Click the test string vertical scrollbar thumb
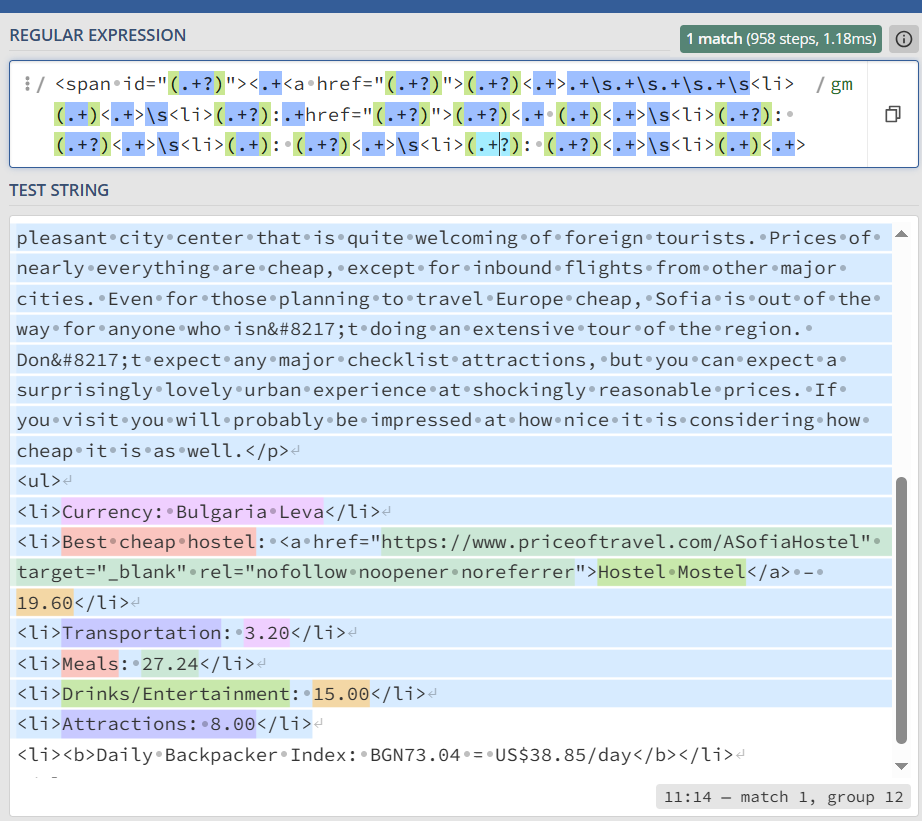Viewport: 922px width, 821px height. pos(901,610)
